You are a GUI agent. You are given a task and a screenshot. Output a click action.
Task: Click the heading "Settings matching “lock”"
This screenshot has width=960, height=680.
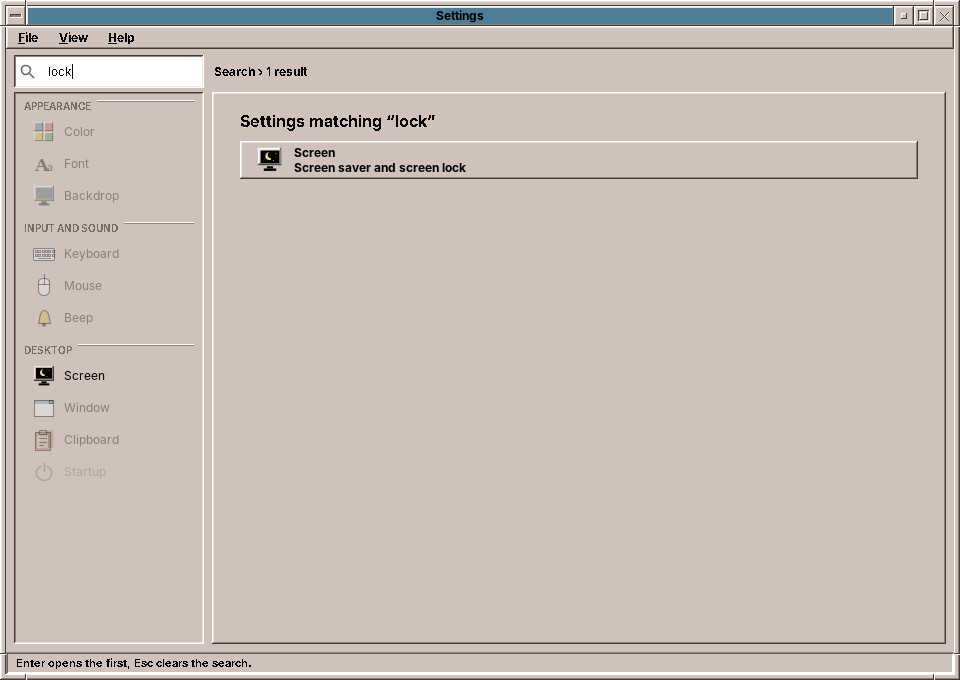coord(337,121)
